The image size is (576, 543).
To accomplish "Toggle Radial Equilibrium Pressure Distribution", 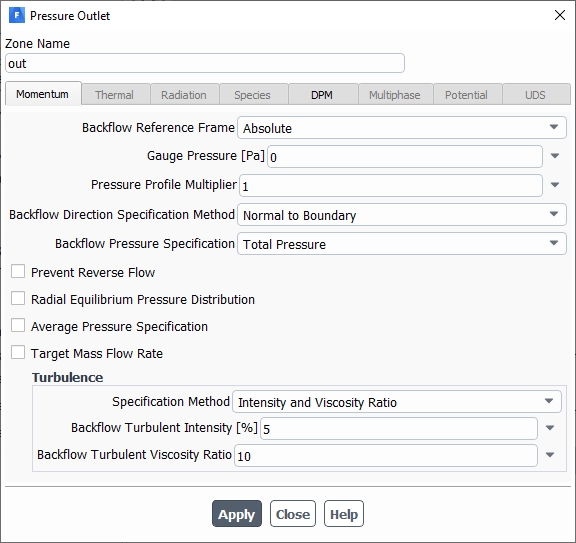I will click(x=18, y=298).
